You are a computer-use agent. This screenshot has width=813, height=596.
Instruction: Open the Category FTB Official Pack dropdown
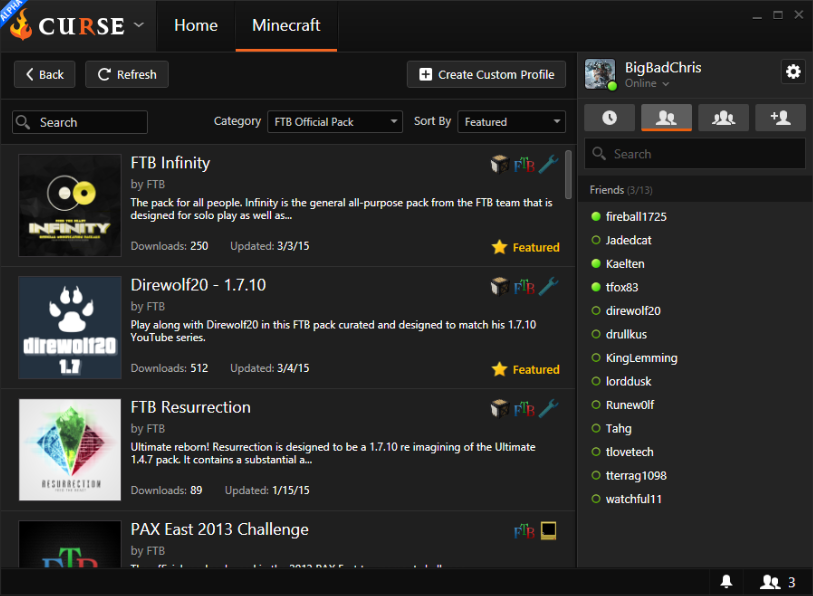pyautogui.click(x=335, y=122)
